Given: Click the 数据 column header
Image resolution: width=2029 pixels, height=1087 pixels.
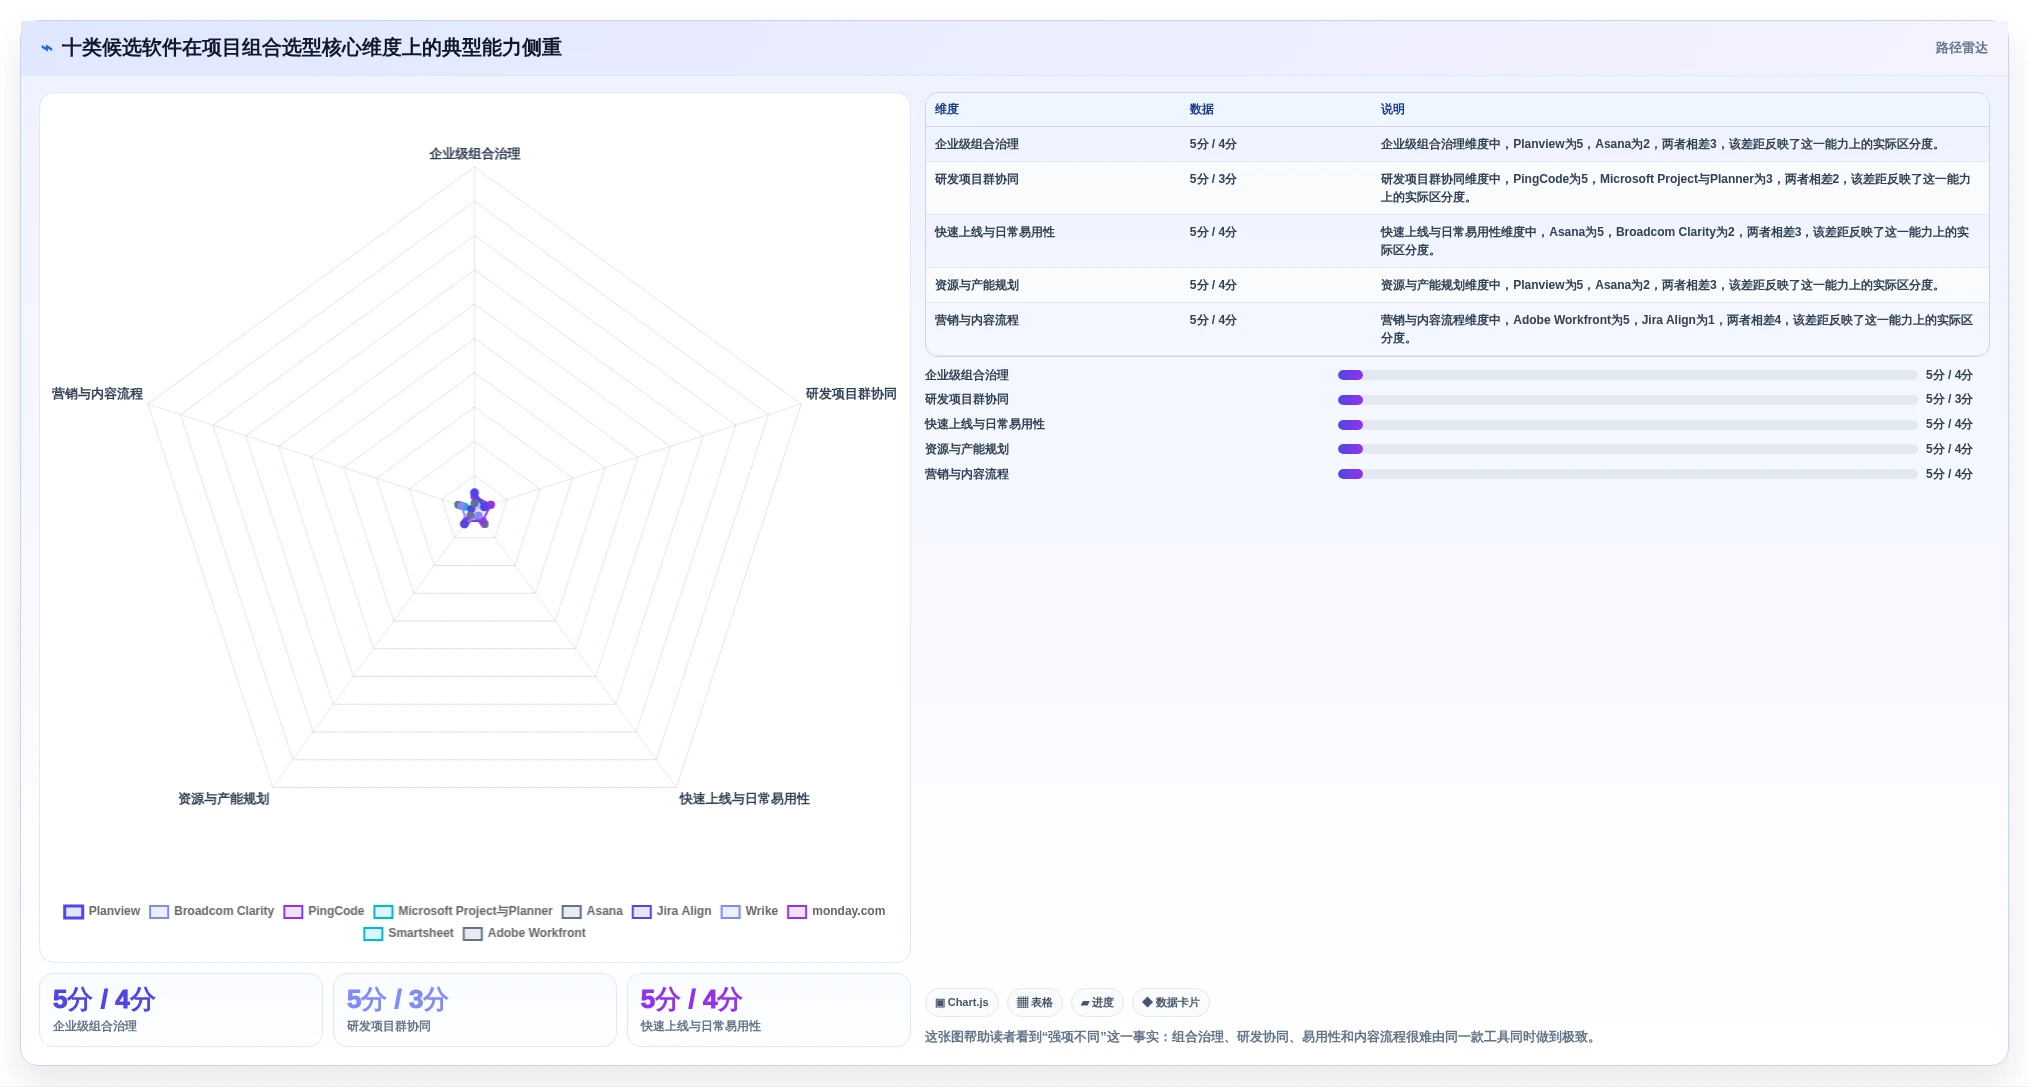Looking at the screenshot, I should pyautogui.click(x=1201, y=109).
